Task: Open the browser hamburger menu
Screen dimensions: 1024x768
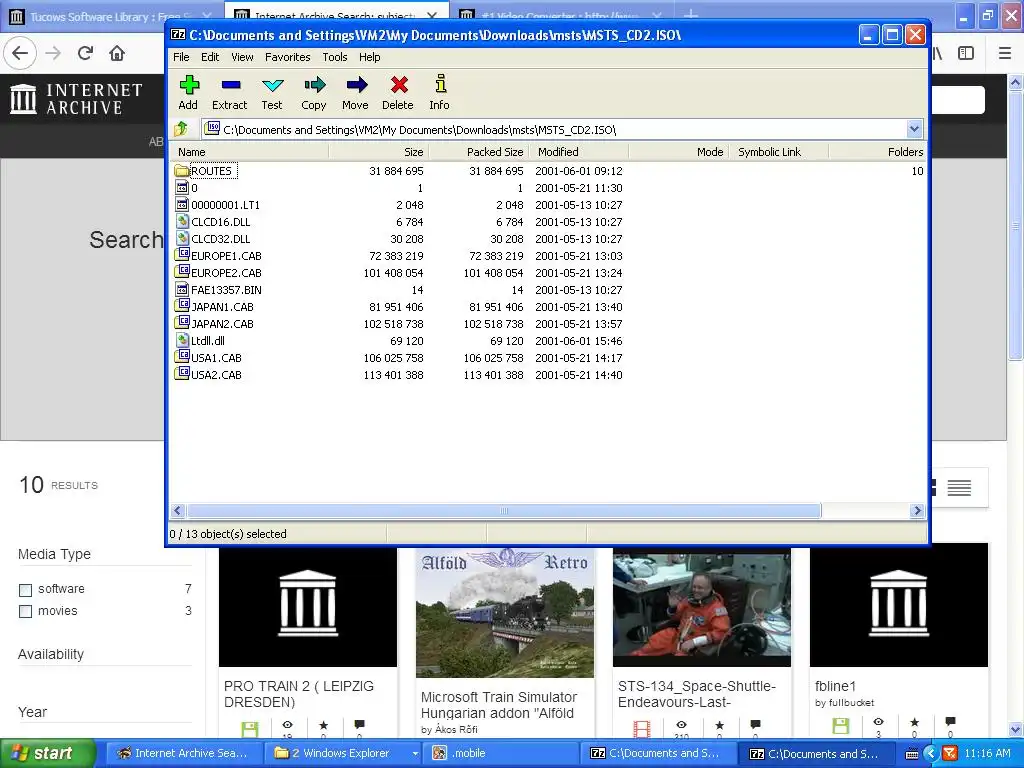Action: click(1005, 53)
